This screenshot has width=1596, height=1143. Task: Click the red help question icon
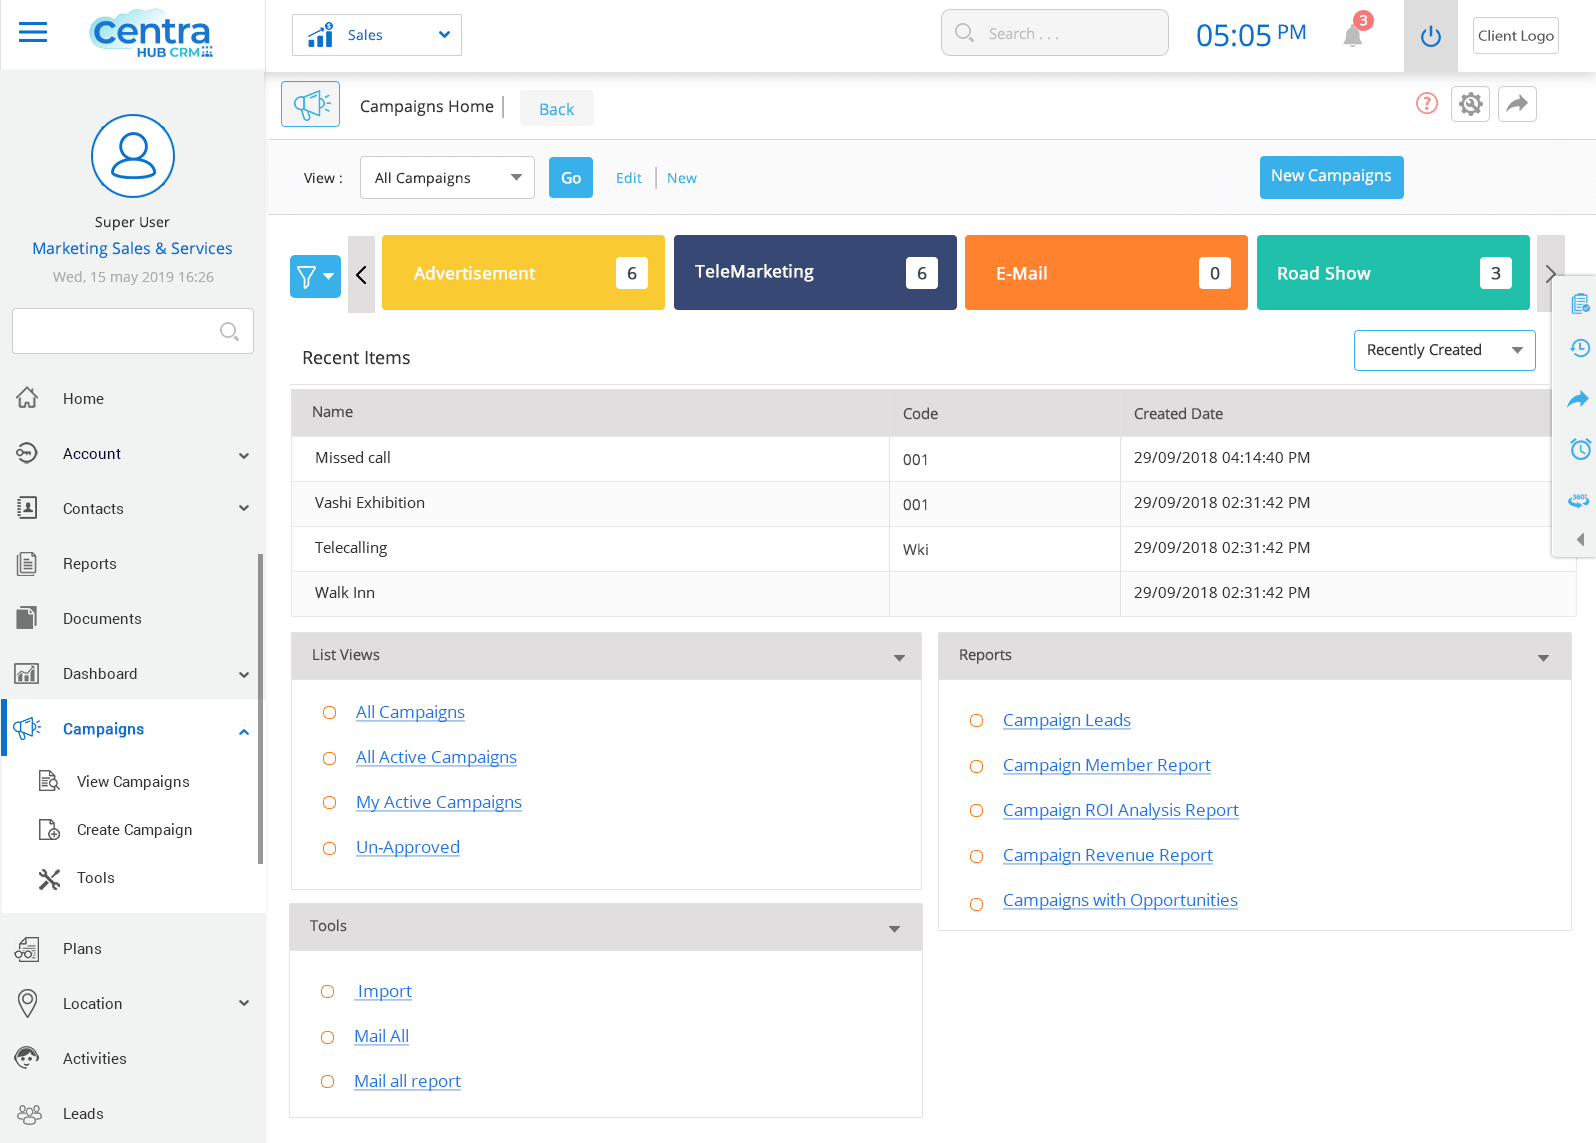[x=1426, y=103]
